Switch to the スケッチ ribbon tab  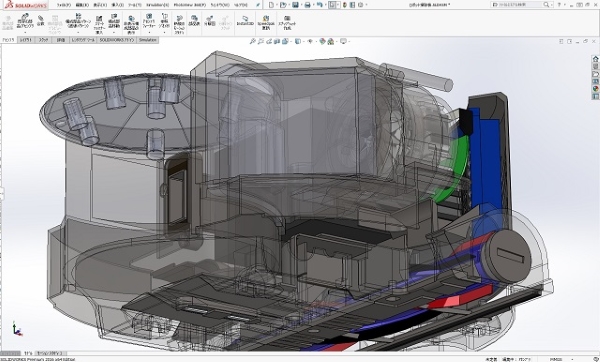pos(44,40)
